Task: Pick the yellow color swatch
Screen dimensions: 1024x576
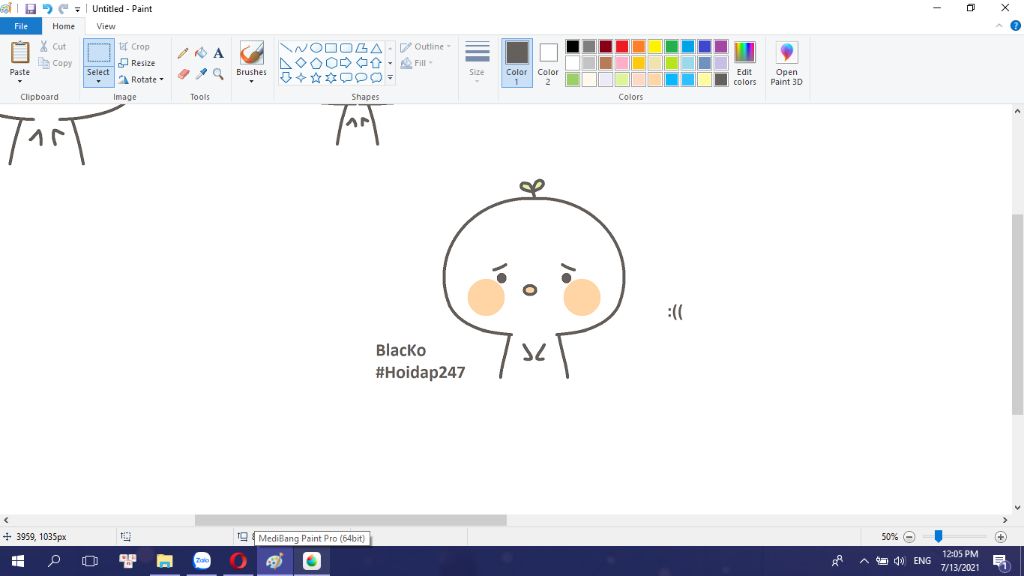Action: (x=655, y=46)
